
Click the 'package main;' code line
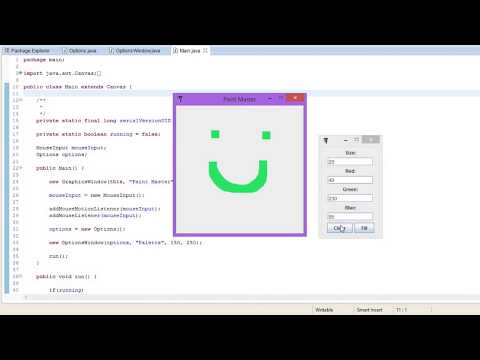pyautogui.click(x=44, y=60)
